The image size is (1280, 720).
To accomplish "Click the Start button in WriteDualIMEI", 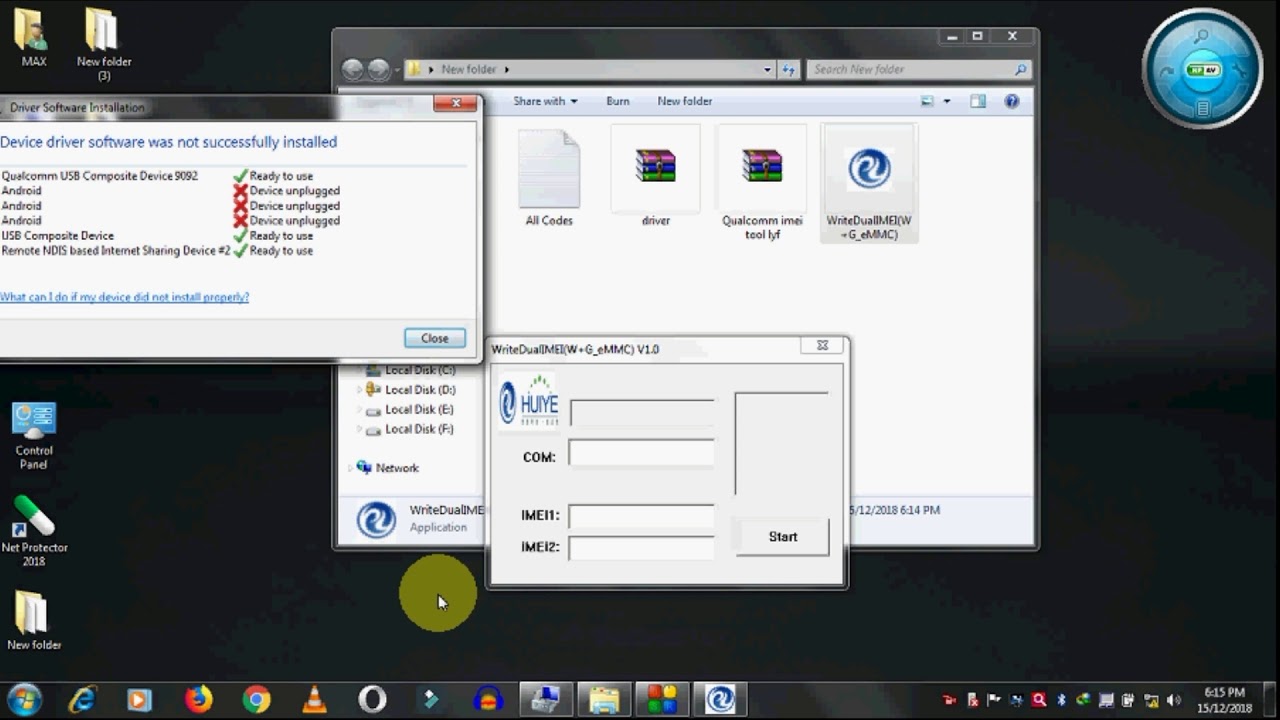I will [783, 537].
